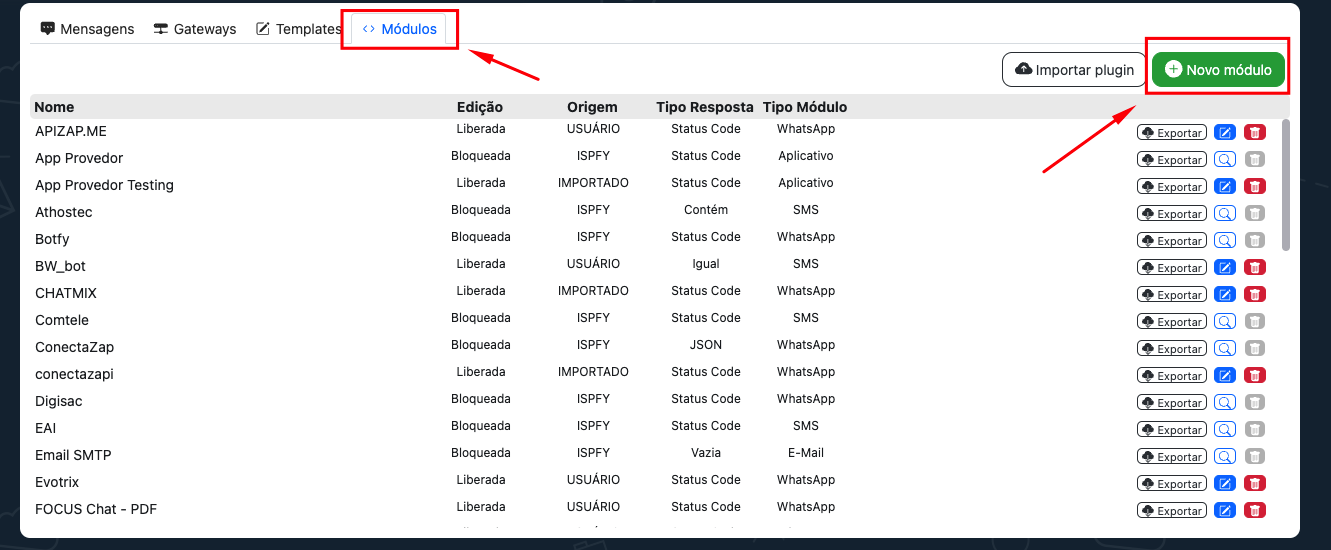Screen dimensions: 1331x550
Task: Export the Botfy module
Action: click(1172, 240)
